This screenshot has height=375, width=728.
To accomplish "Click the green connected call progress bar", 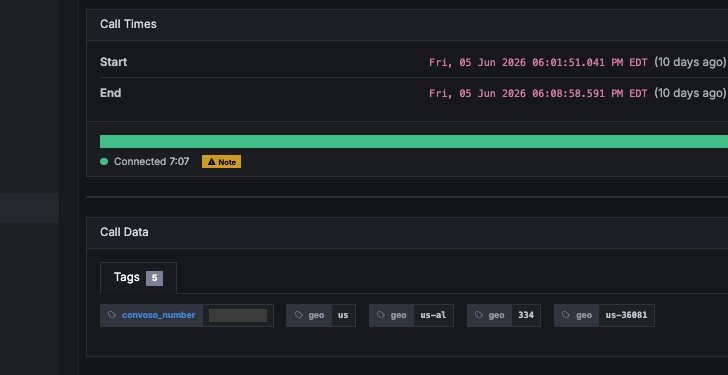I will pyautogui.click(x=414, y=142).
